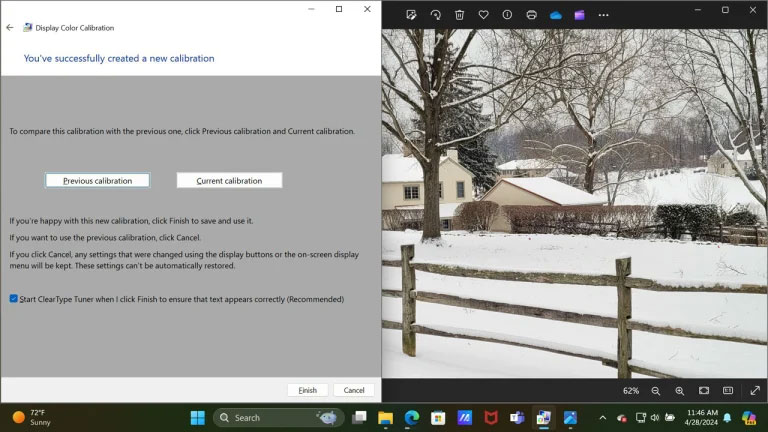This screenshot has width=768, height=432.
Task: Go back with the calibration wizard's arrow
Action: click(x=10, y=27)
